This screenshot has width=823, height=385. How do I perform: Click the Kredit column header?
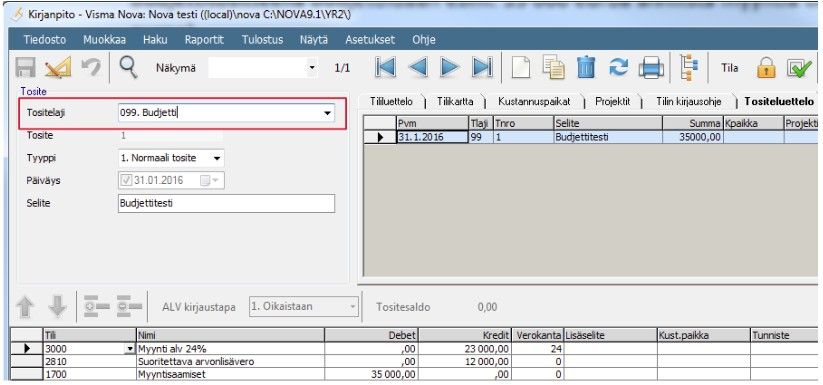coord(464,336)
